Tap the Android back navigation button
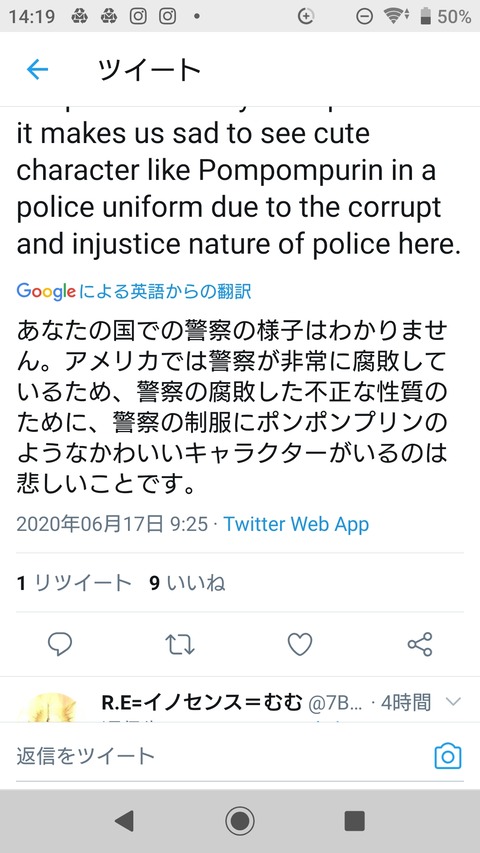The image size is (480, 853). pos(125,821)
